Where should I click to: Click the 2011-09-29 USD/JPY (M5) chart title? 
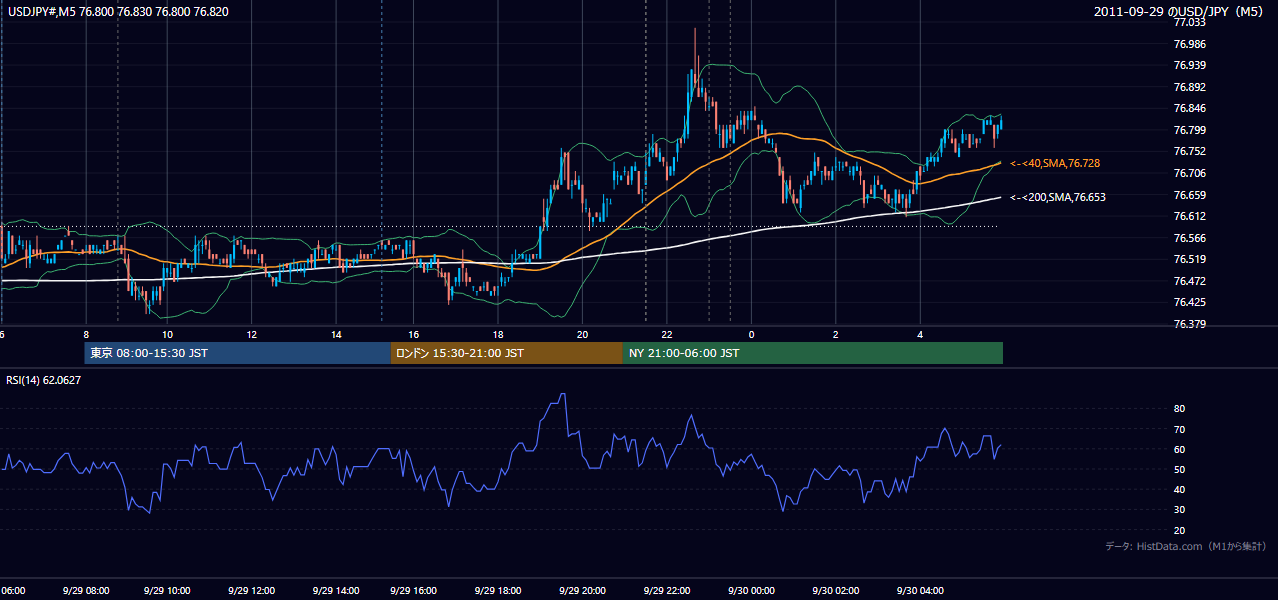(x=1180, y=11)
